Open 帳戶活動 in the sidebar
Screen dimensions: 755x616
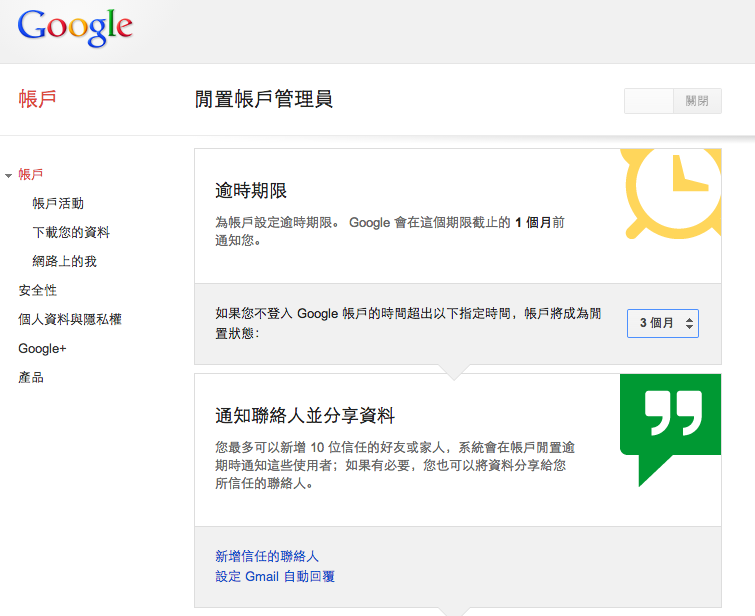[x=58, y=203]
